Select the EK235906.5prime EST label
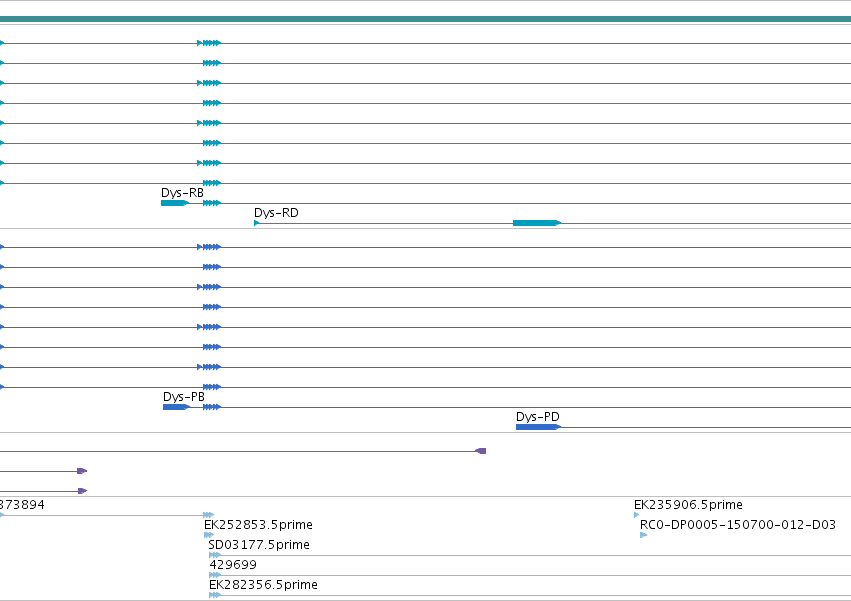Screen dimensions: 851x601 (688, 505)
